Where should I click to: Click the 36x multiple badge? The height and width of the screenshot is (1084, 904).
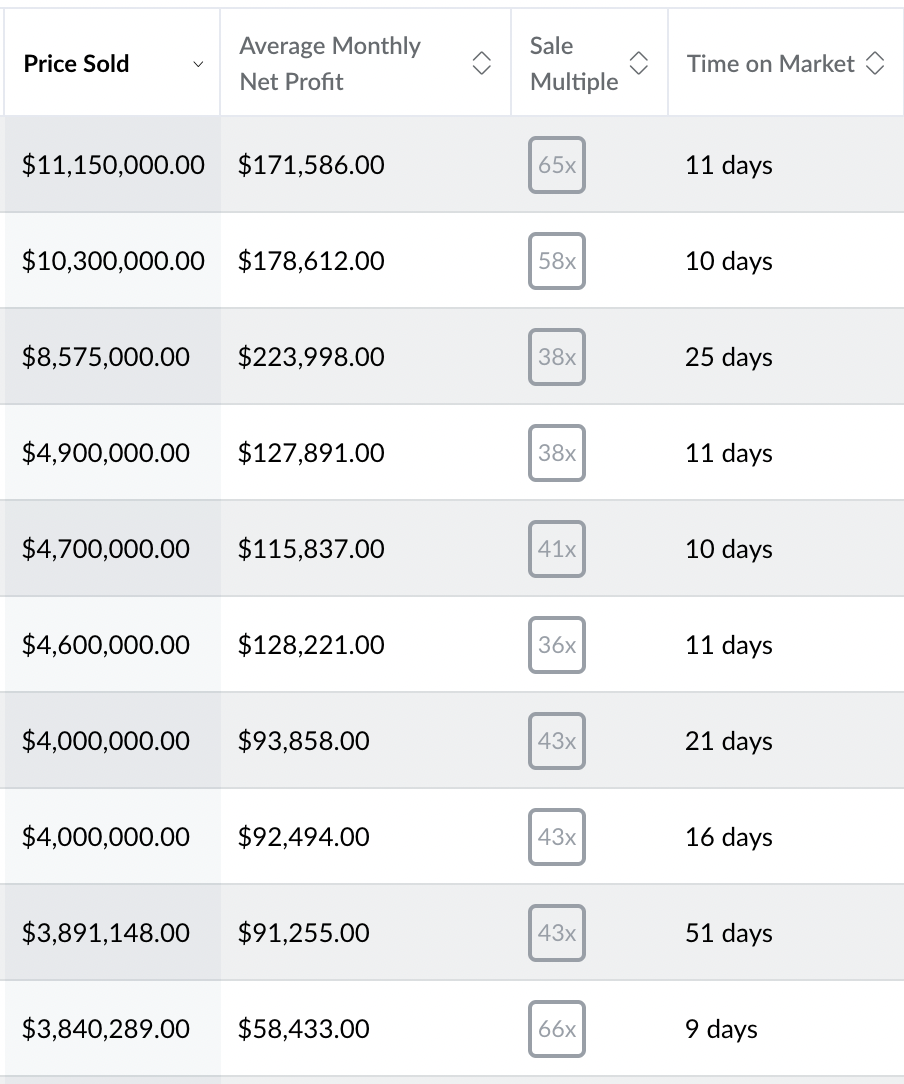(x=557, y=646)
